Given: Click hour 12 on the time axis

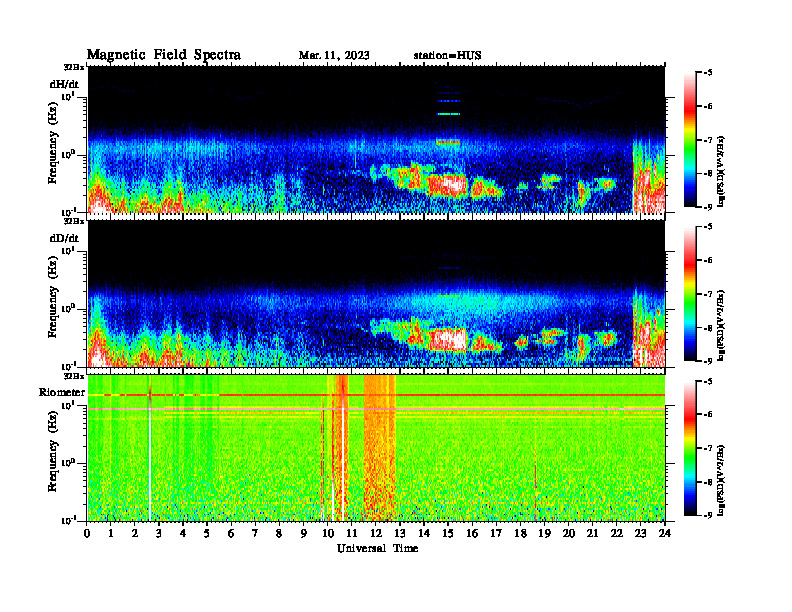Looking at the screenshot, I should pyautogui.click(x=375, y=534).
